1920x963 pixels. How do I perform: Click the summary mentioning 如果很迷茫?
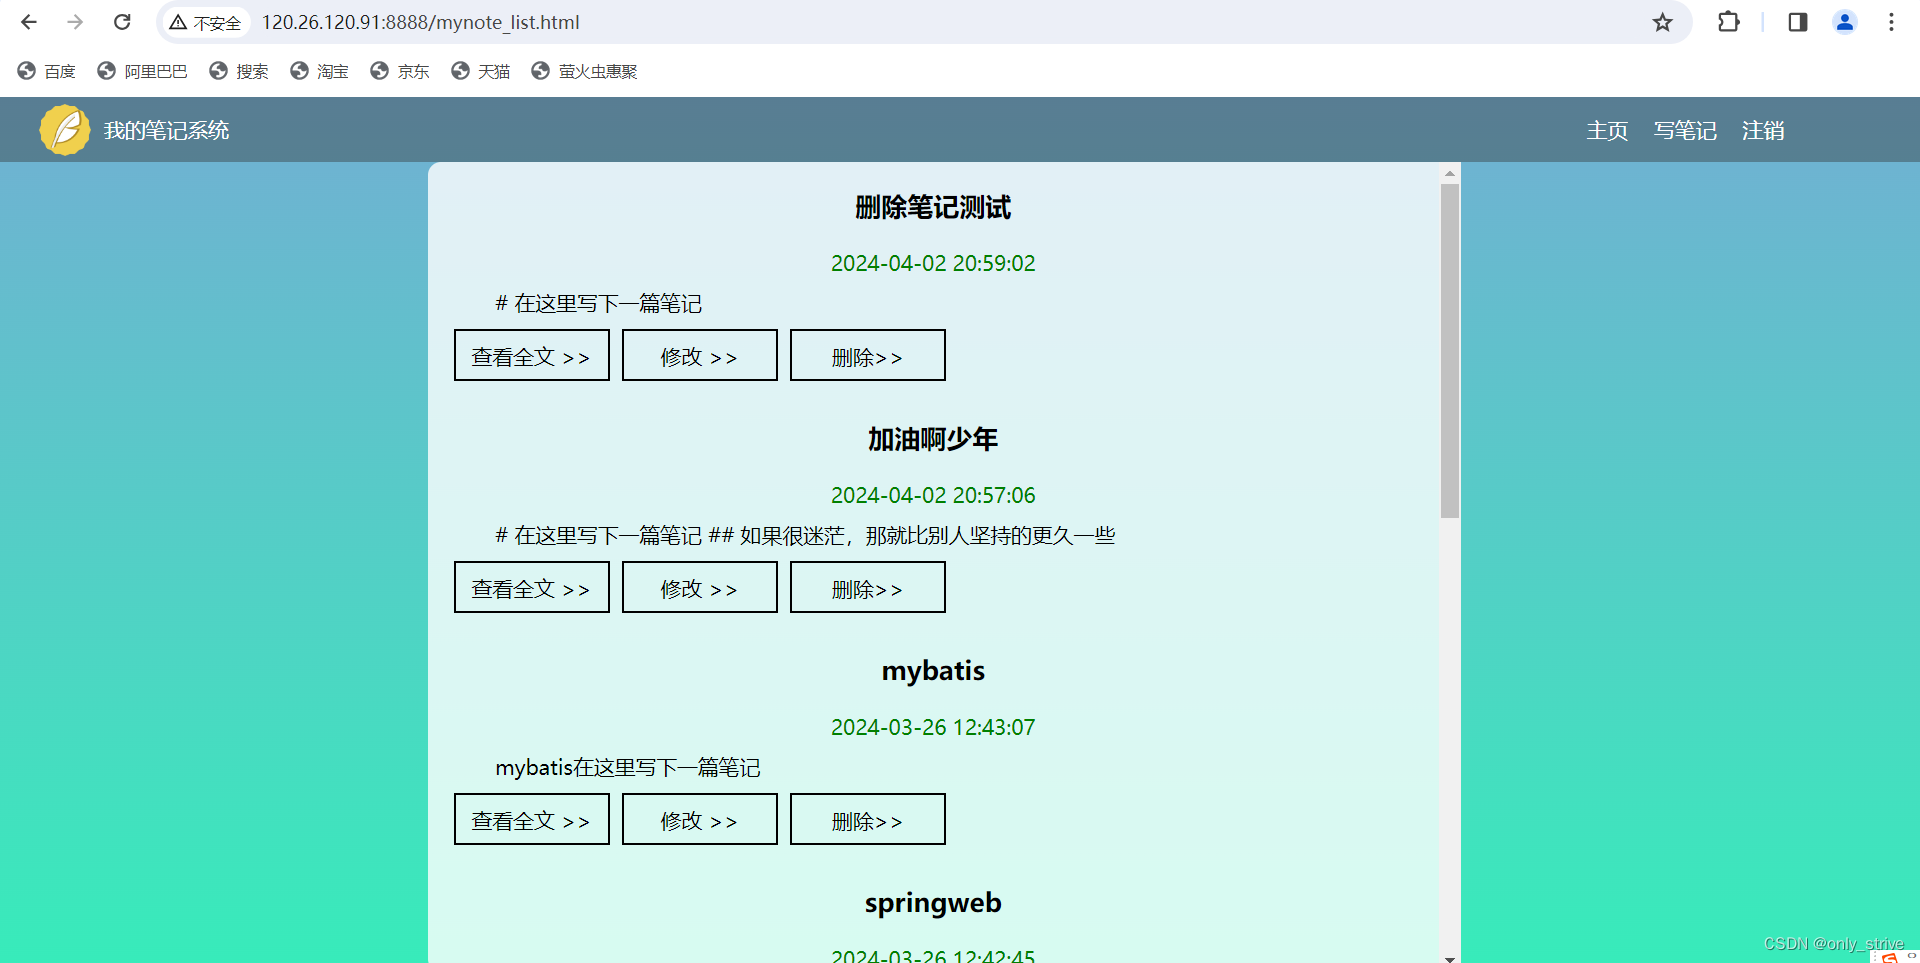tap(805, 535)
